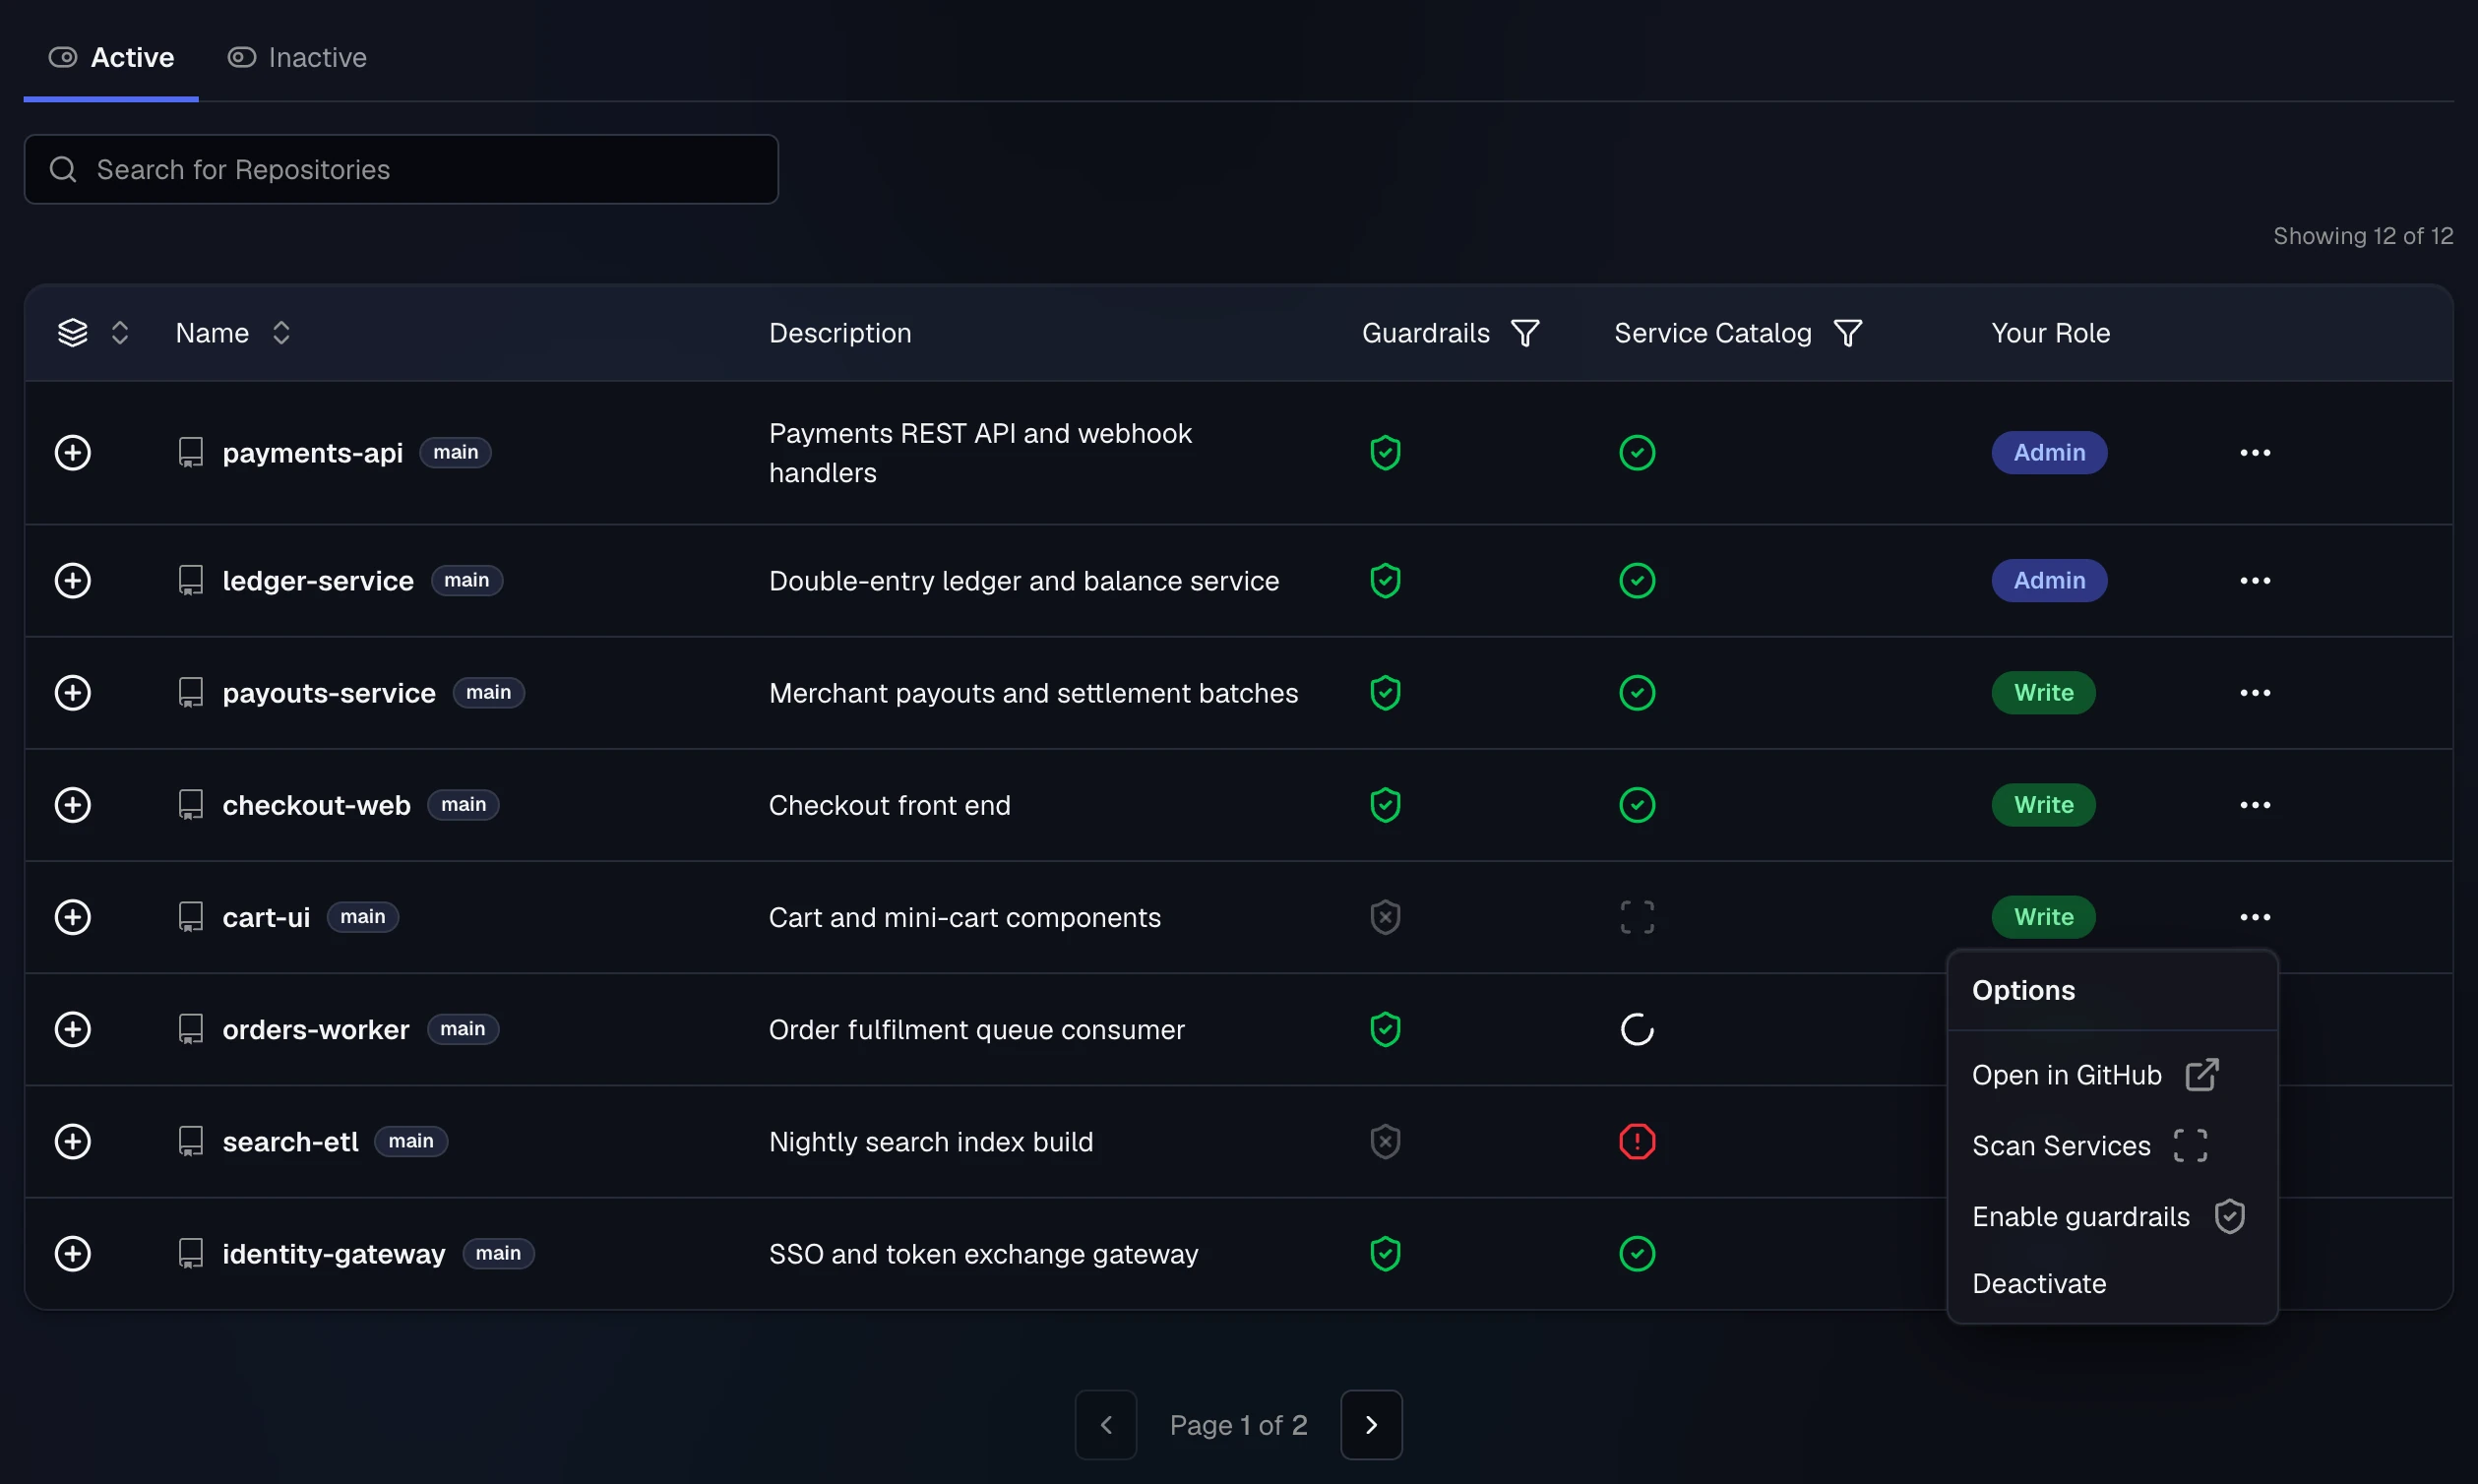
Task: Expand the cart-ui row with its plus icon
Action: [x=72, y=916]
